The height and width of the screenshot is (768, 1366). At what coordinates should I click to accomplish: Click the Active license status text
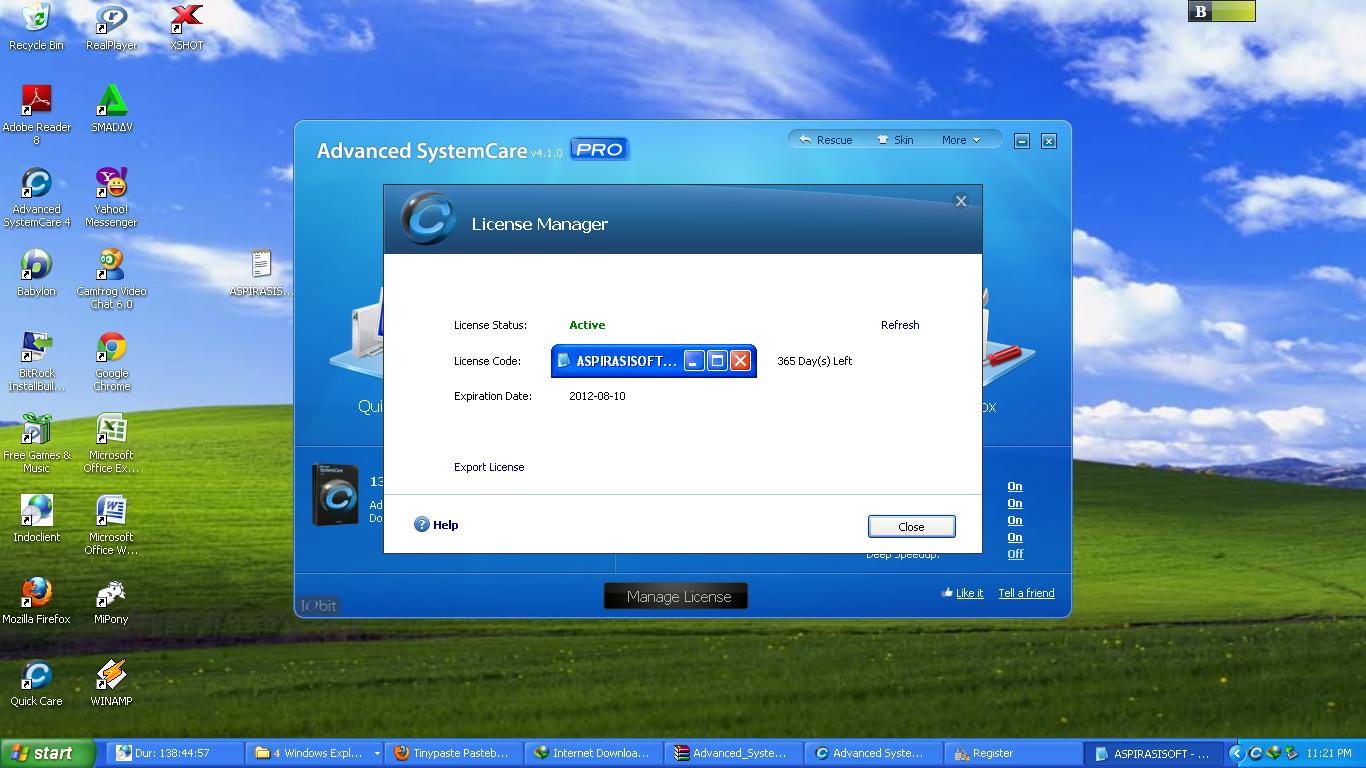[587, 325]
